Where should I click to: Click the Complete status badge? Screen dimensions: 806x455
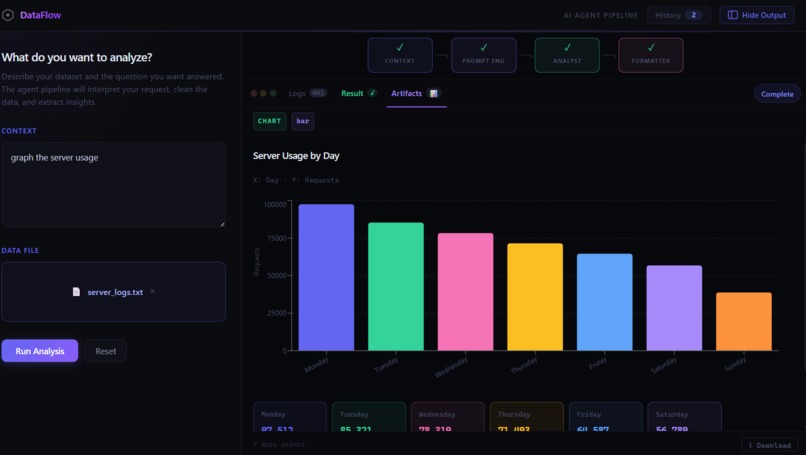[x=777, y=94]
